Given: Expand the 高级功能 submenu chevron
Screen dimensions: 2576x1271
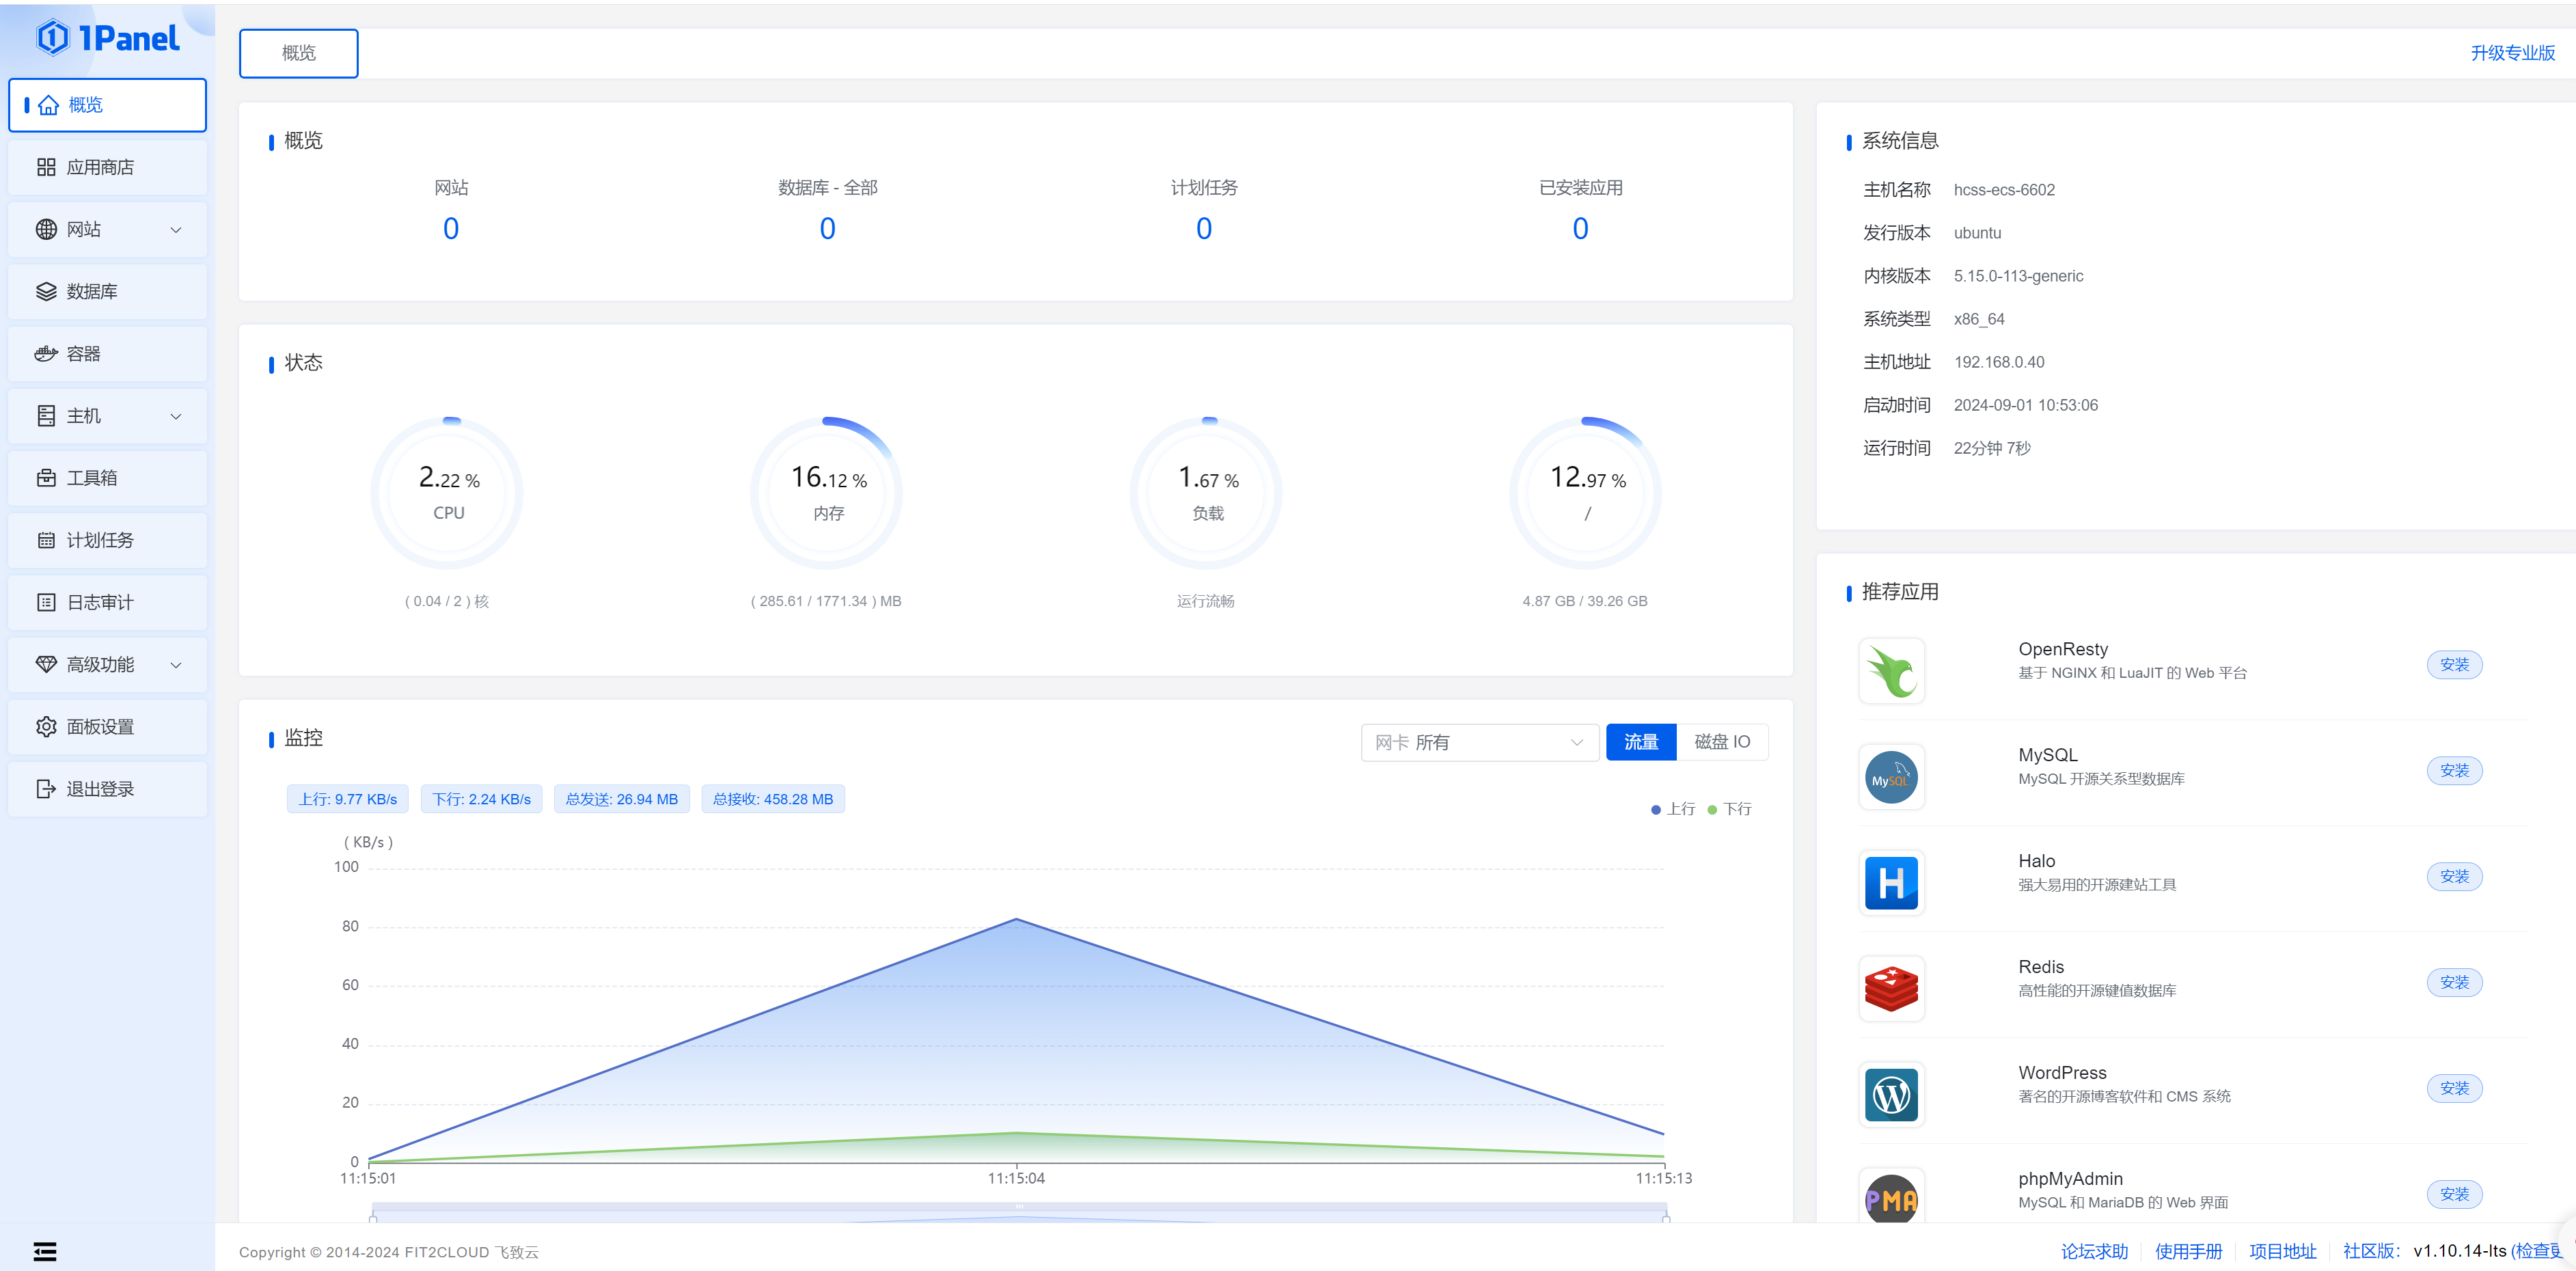Looking at the screenshot, I should pyautogui.click(x=176, y=665).
